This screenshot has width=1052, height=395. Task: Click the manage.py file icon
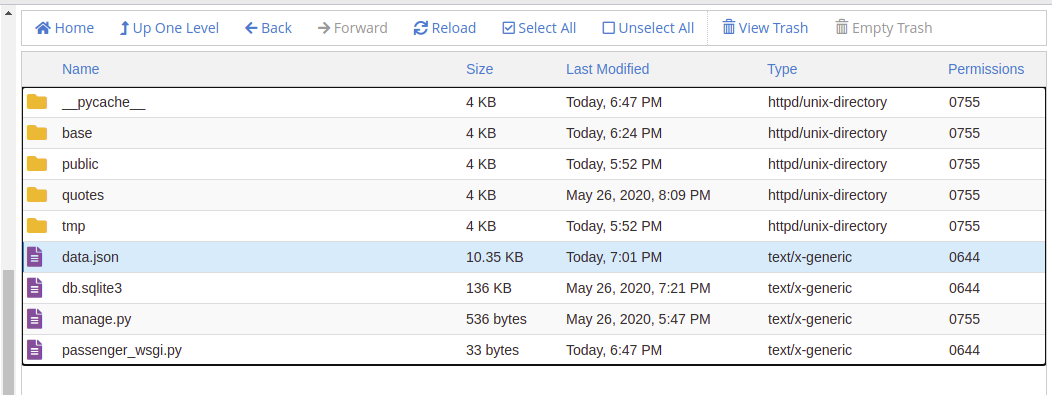(x=35, y=319)
